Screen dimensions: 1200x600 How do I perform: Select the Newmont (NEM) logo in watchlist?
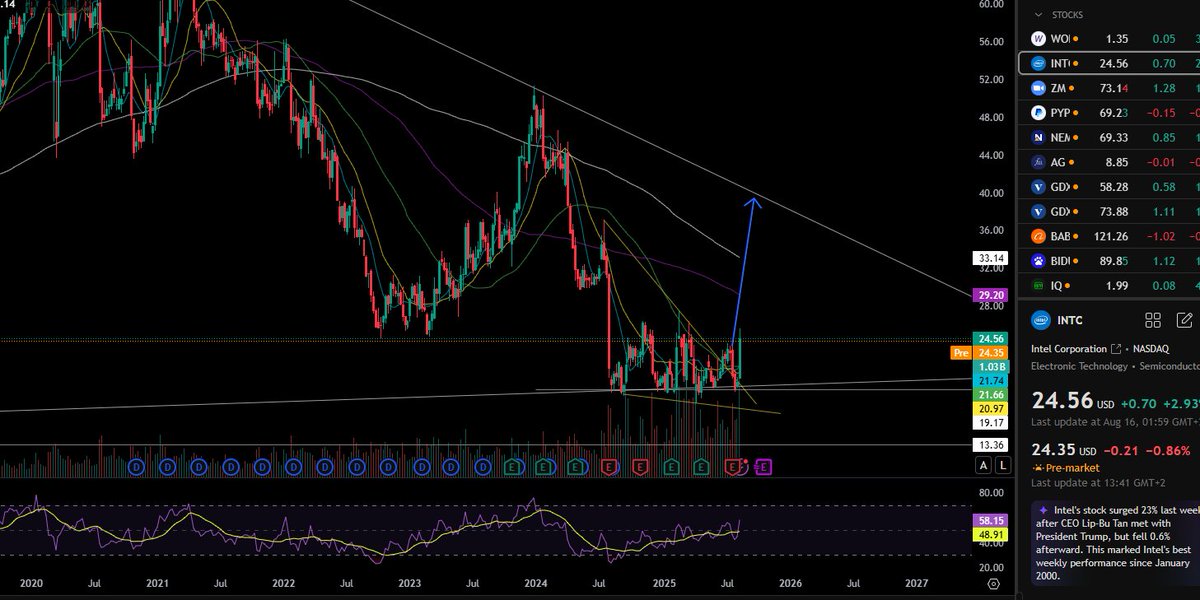pyautogui.click(x=1038, y=137)
